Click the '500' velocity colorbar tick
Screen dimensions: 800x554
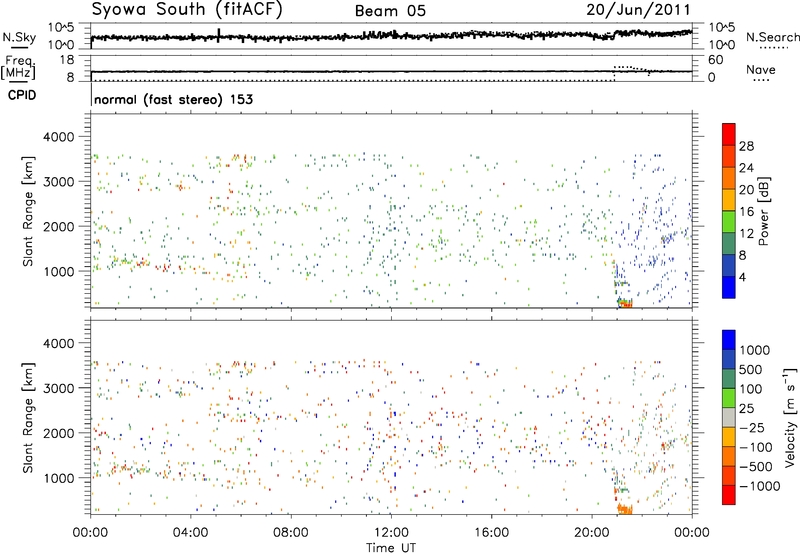[x=751, y=369]
